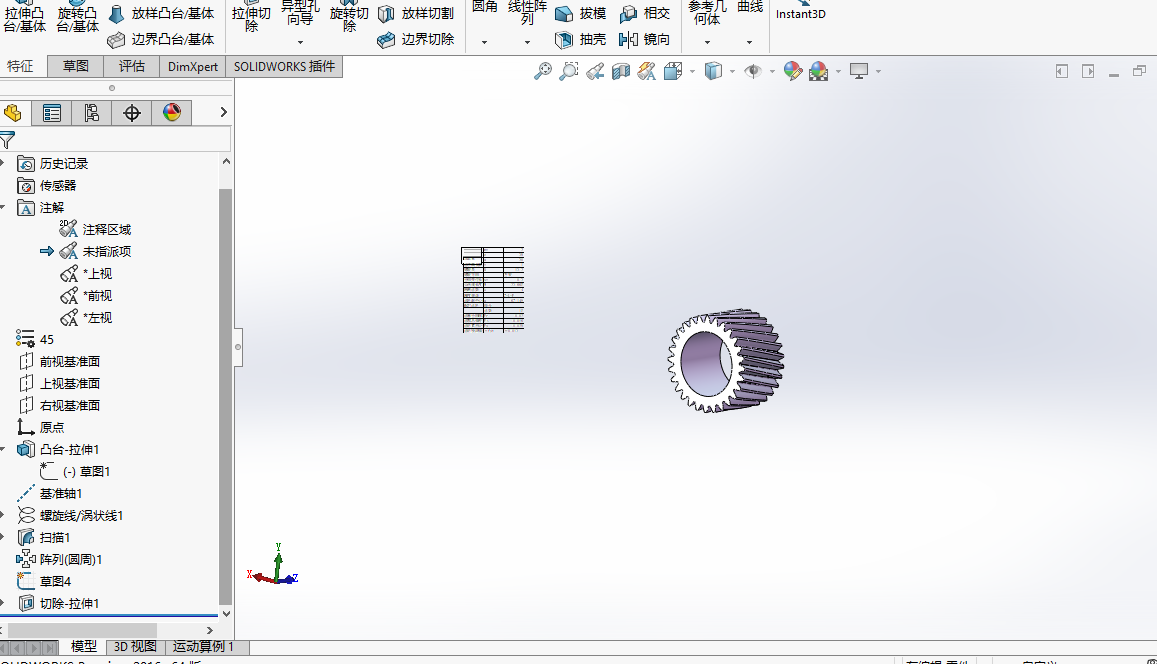Switch to the 评估 ribbon tab

pos(131,66)
